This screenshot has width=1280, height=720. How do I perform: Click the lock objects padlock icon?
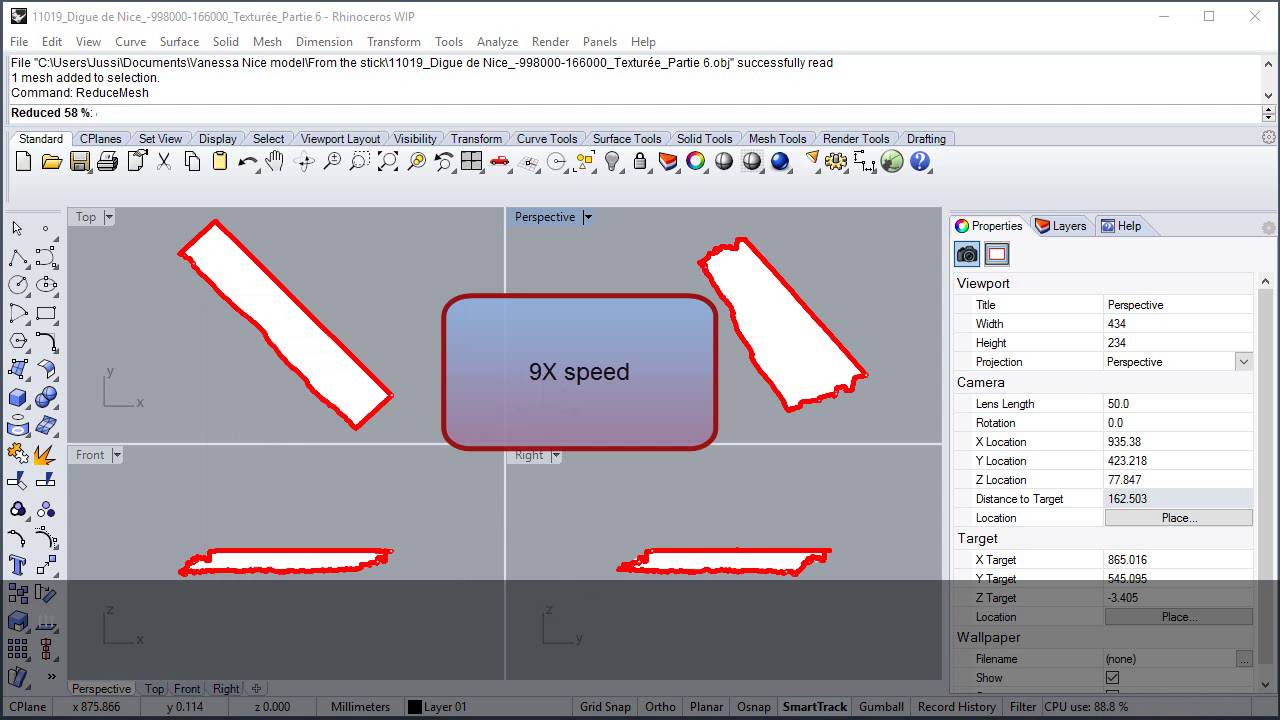pyautogui.click(x=640, y=161)
